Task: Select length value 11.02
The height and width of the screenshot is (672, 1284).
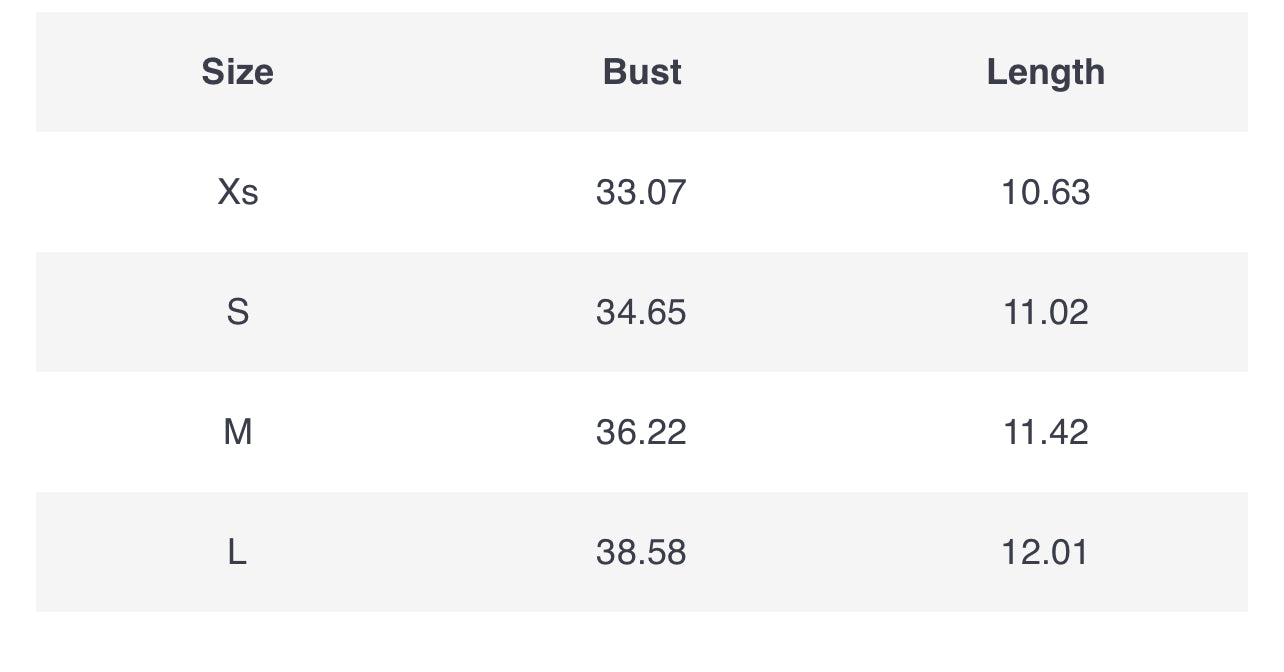Action: (x=1045, y=312)
